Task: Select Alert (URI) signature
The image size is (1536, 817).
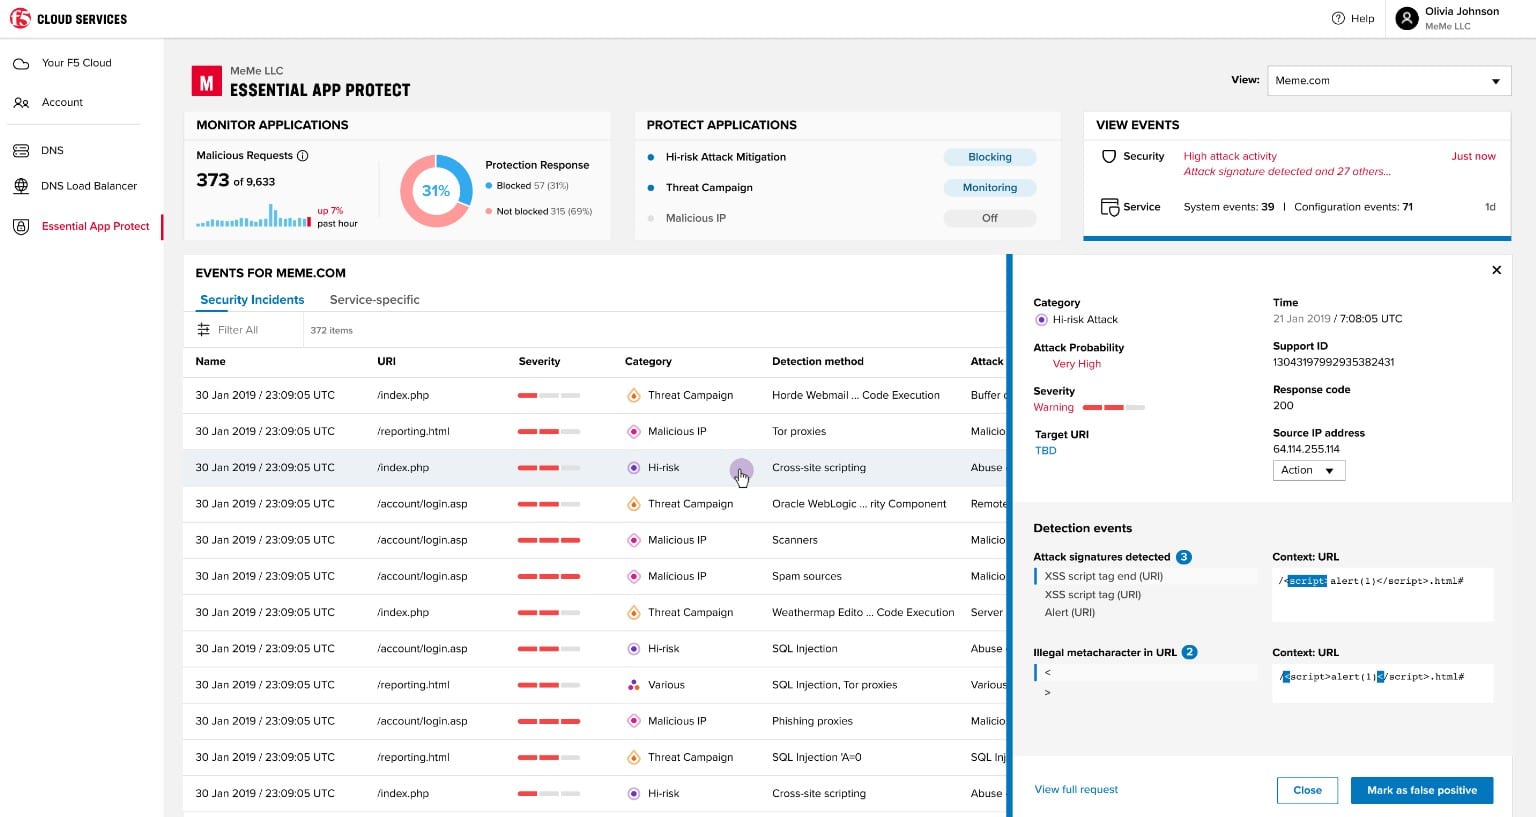Action: point(1069,613)
